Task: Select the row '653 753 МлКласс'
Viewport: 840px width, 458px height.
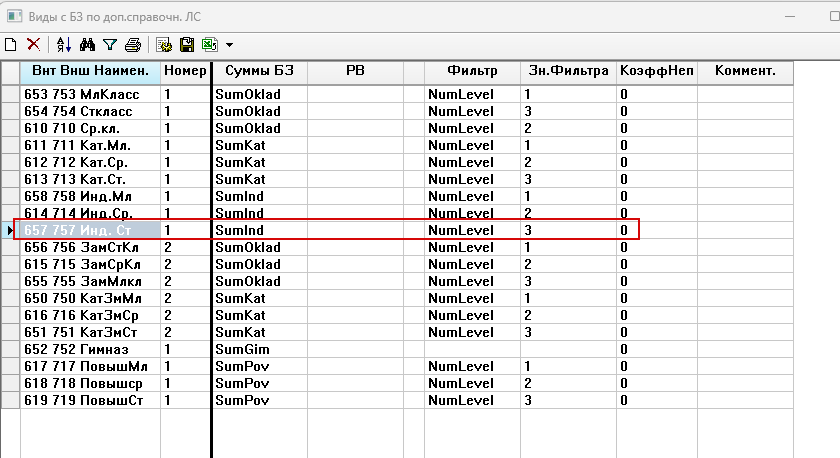Action: [90, 94]
